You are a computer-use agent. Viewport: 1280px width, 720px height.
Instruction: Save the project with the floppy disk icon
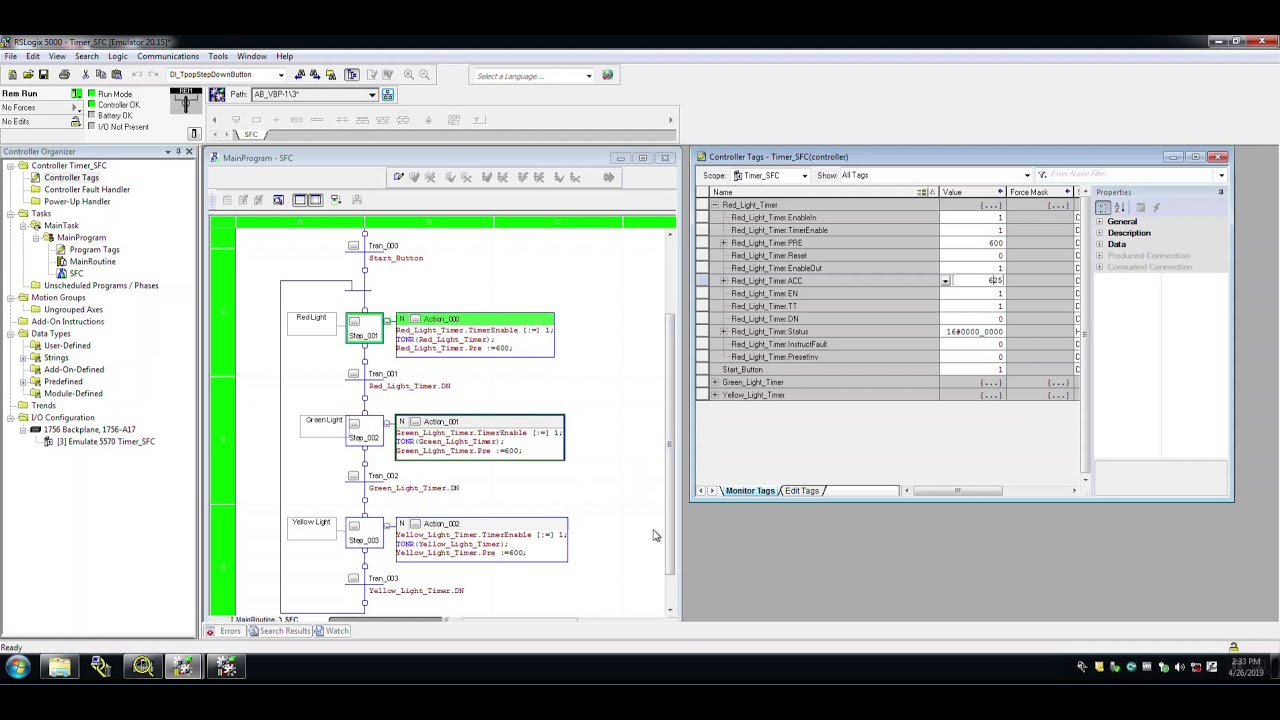click(x=43, y=75)
